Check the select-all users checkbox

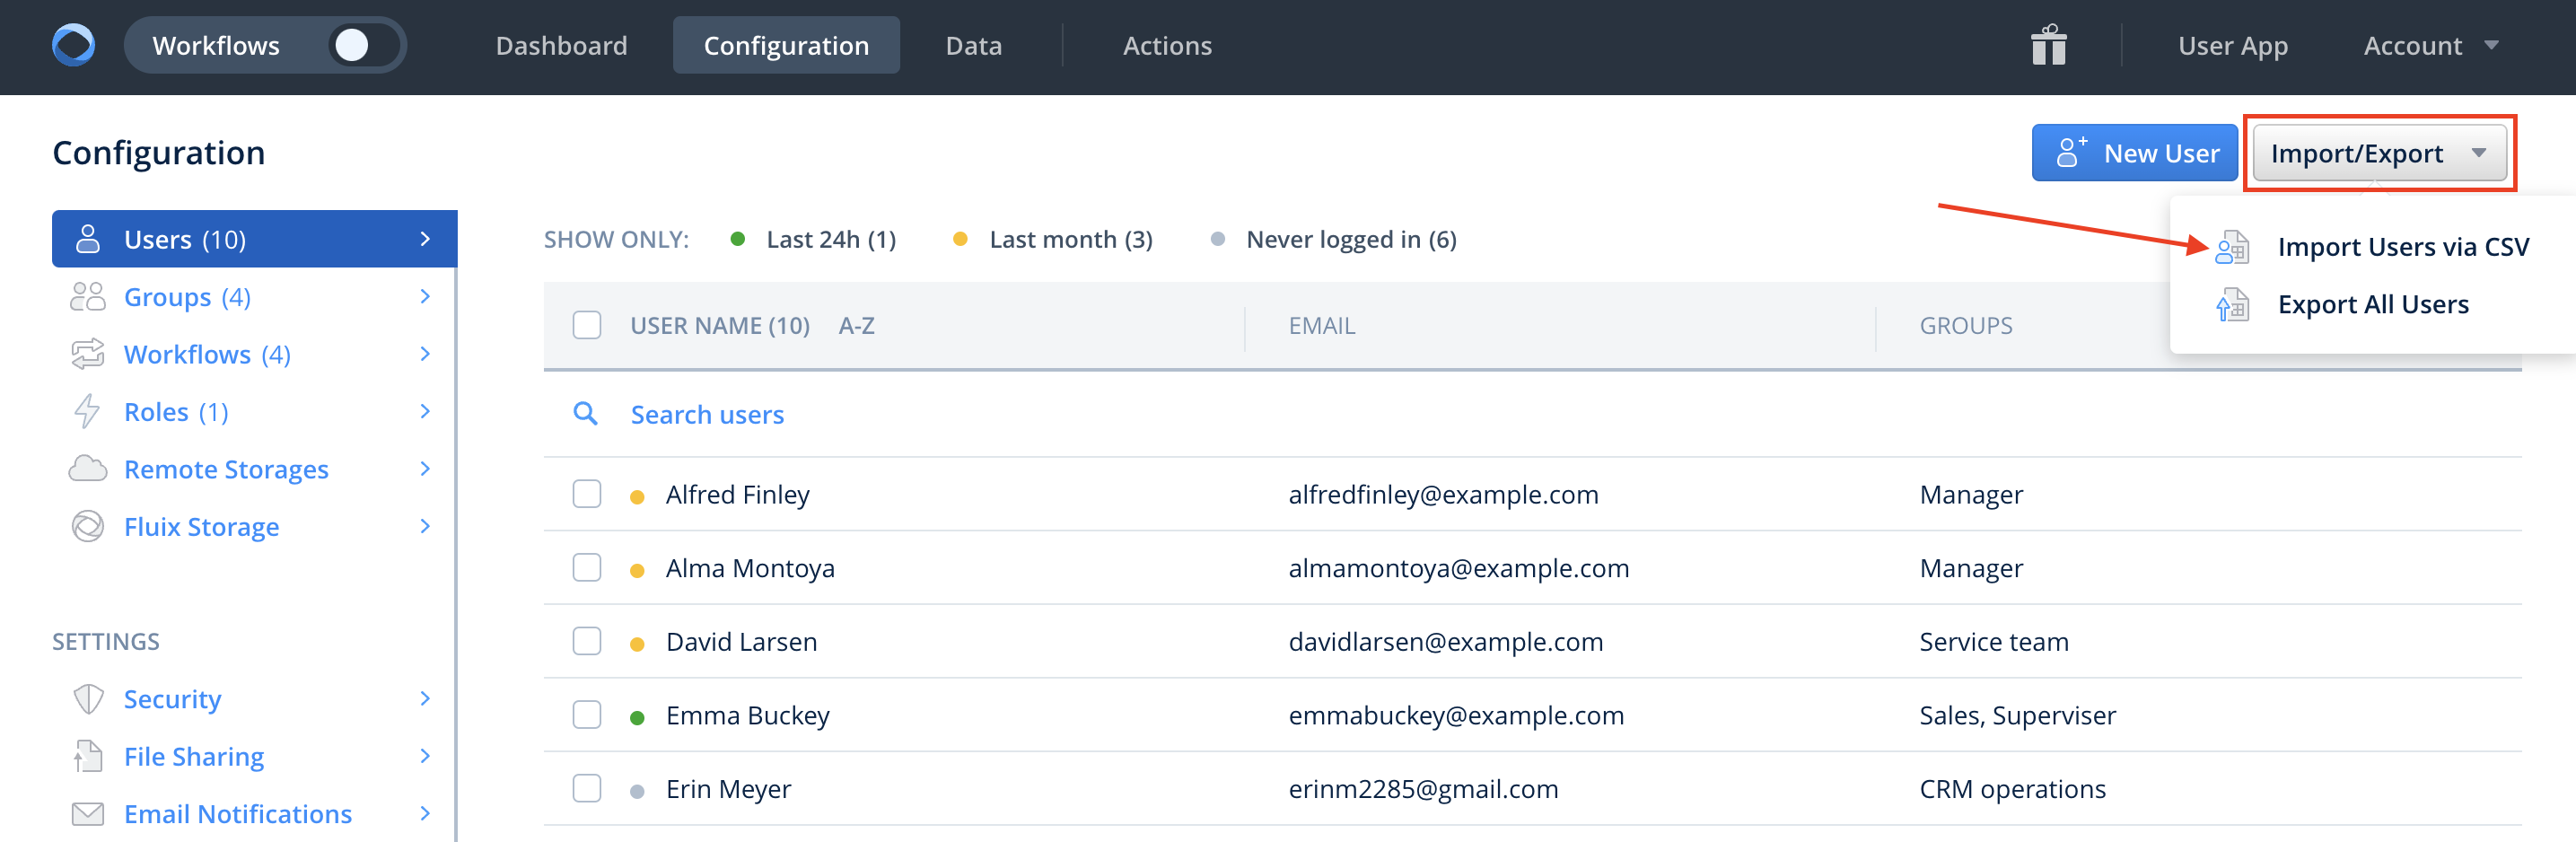click(x=587, y=326)
